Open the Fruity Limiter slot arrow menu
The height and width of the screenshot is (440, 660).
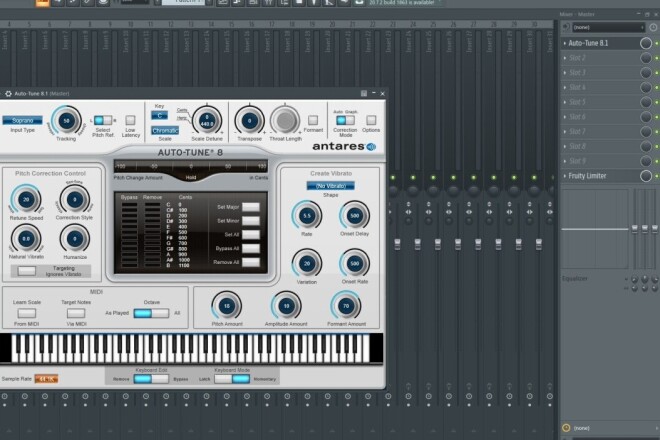click(565, 176)
